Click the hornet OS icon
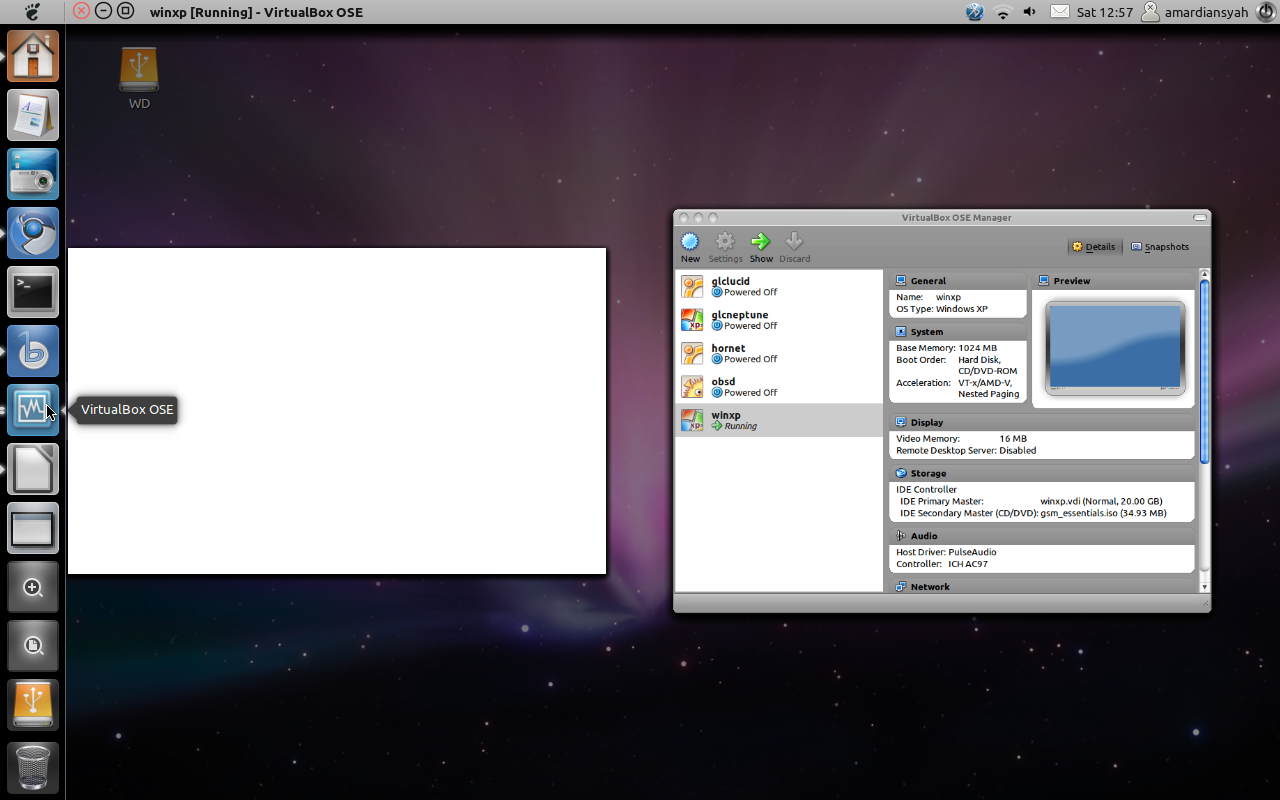Screen dimensions: 1280x800 click(692, 353)
